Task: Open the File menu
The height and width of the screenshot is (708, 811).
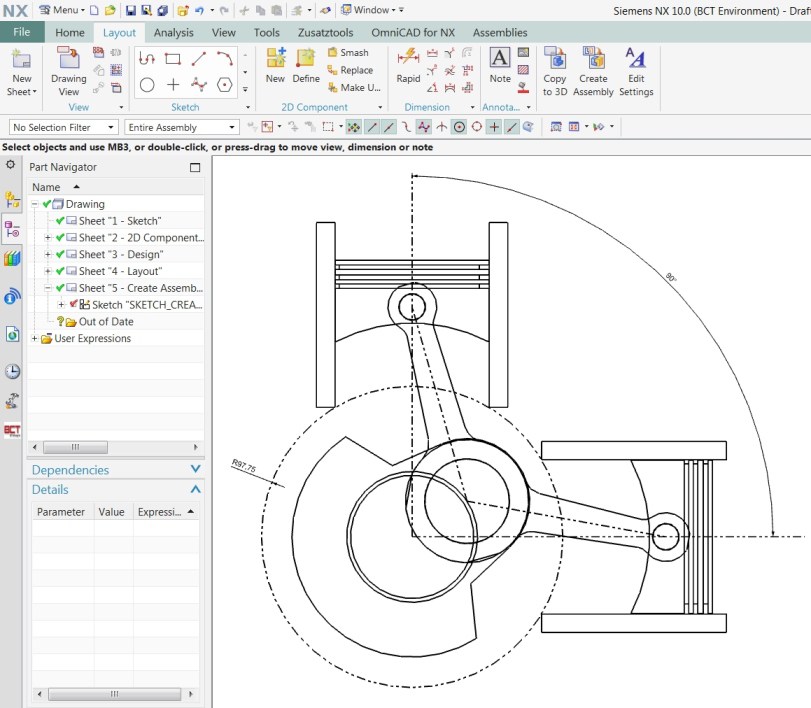Action: [22, 31]
